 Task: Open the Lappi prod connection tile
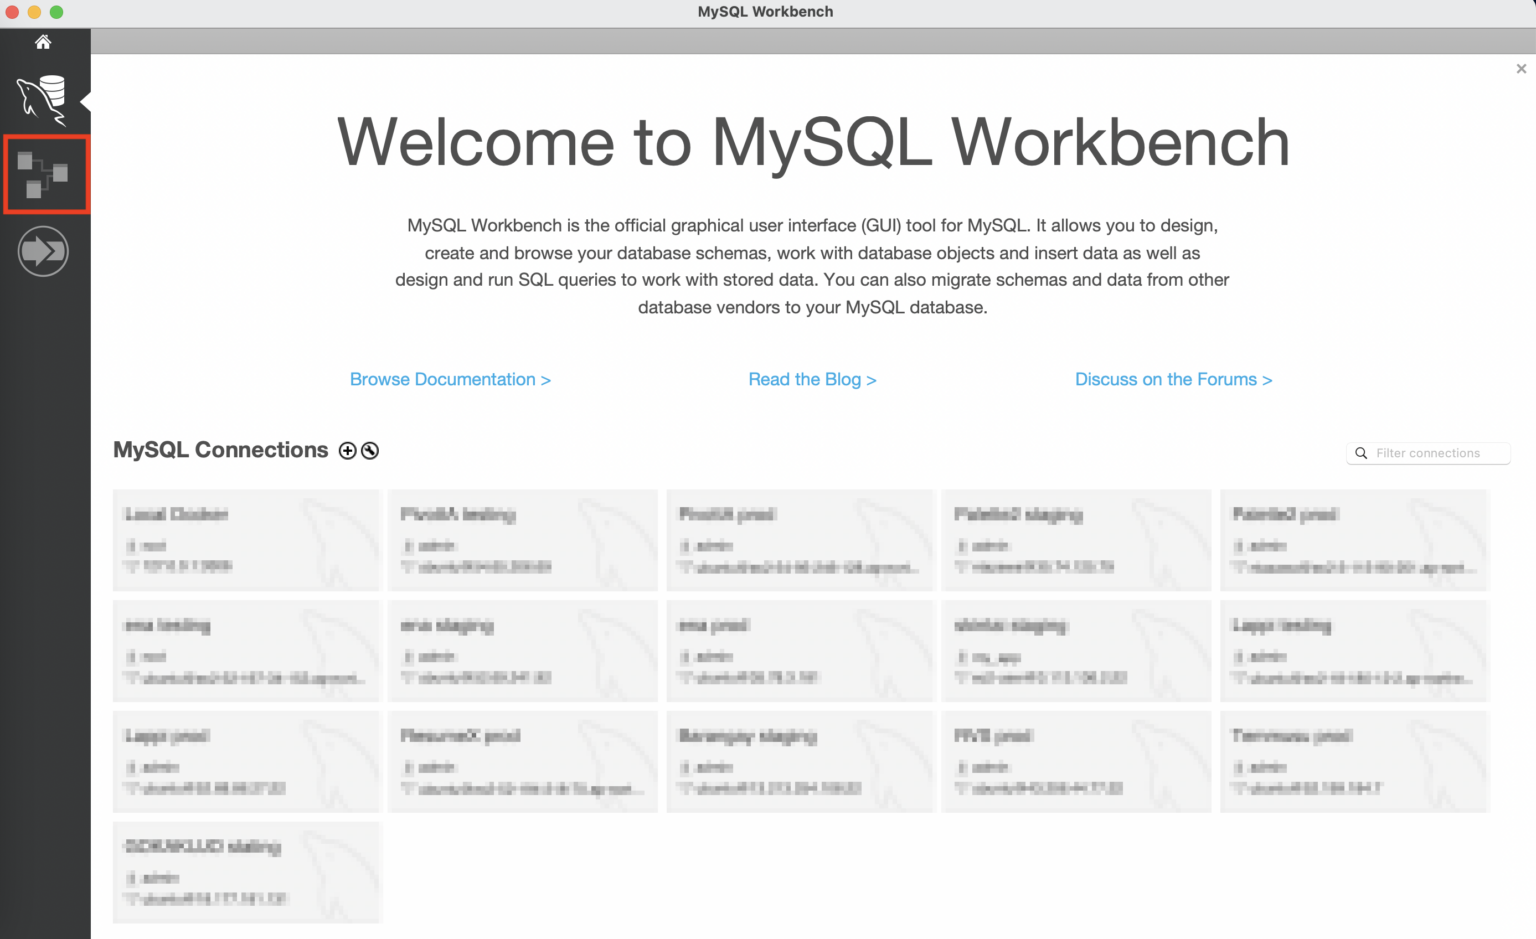[x=246, y=761]
